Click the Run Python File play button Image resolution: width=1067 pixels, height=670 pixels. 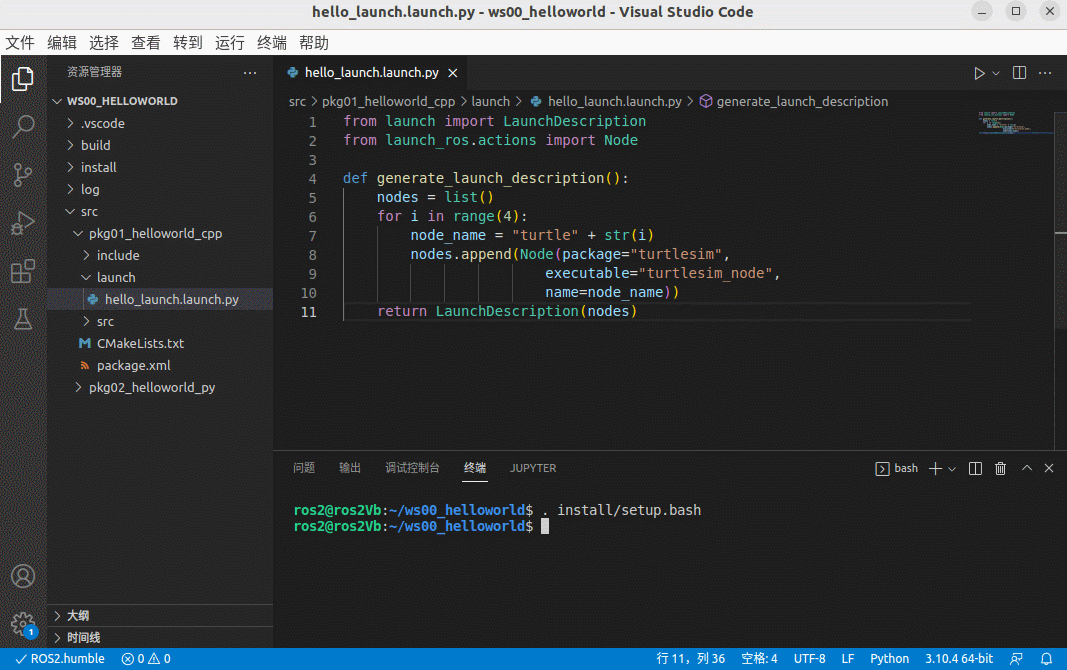[x=979, y=73]
